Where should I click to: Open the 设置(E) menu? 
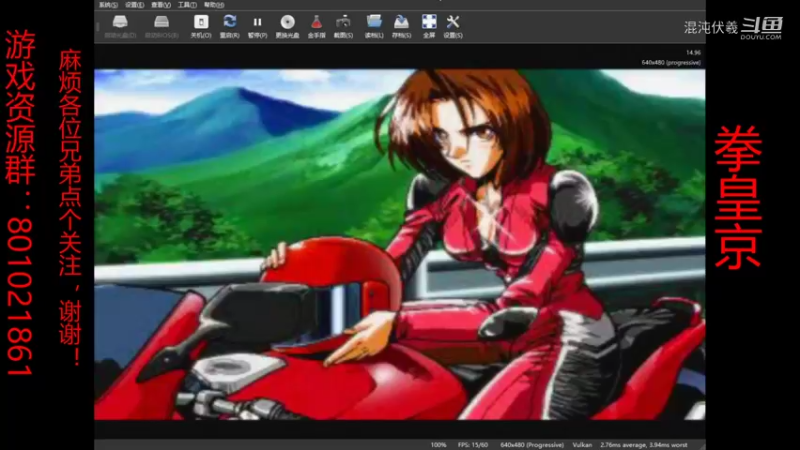pyautogui.click(x=134, y=5)
